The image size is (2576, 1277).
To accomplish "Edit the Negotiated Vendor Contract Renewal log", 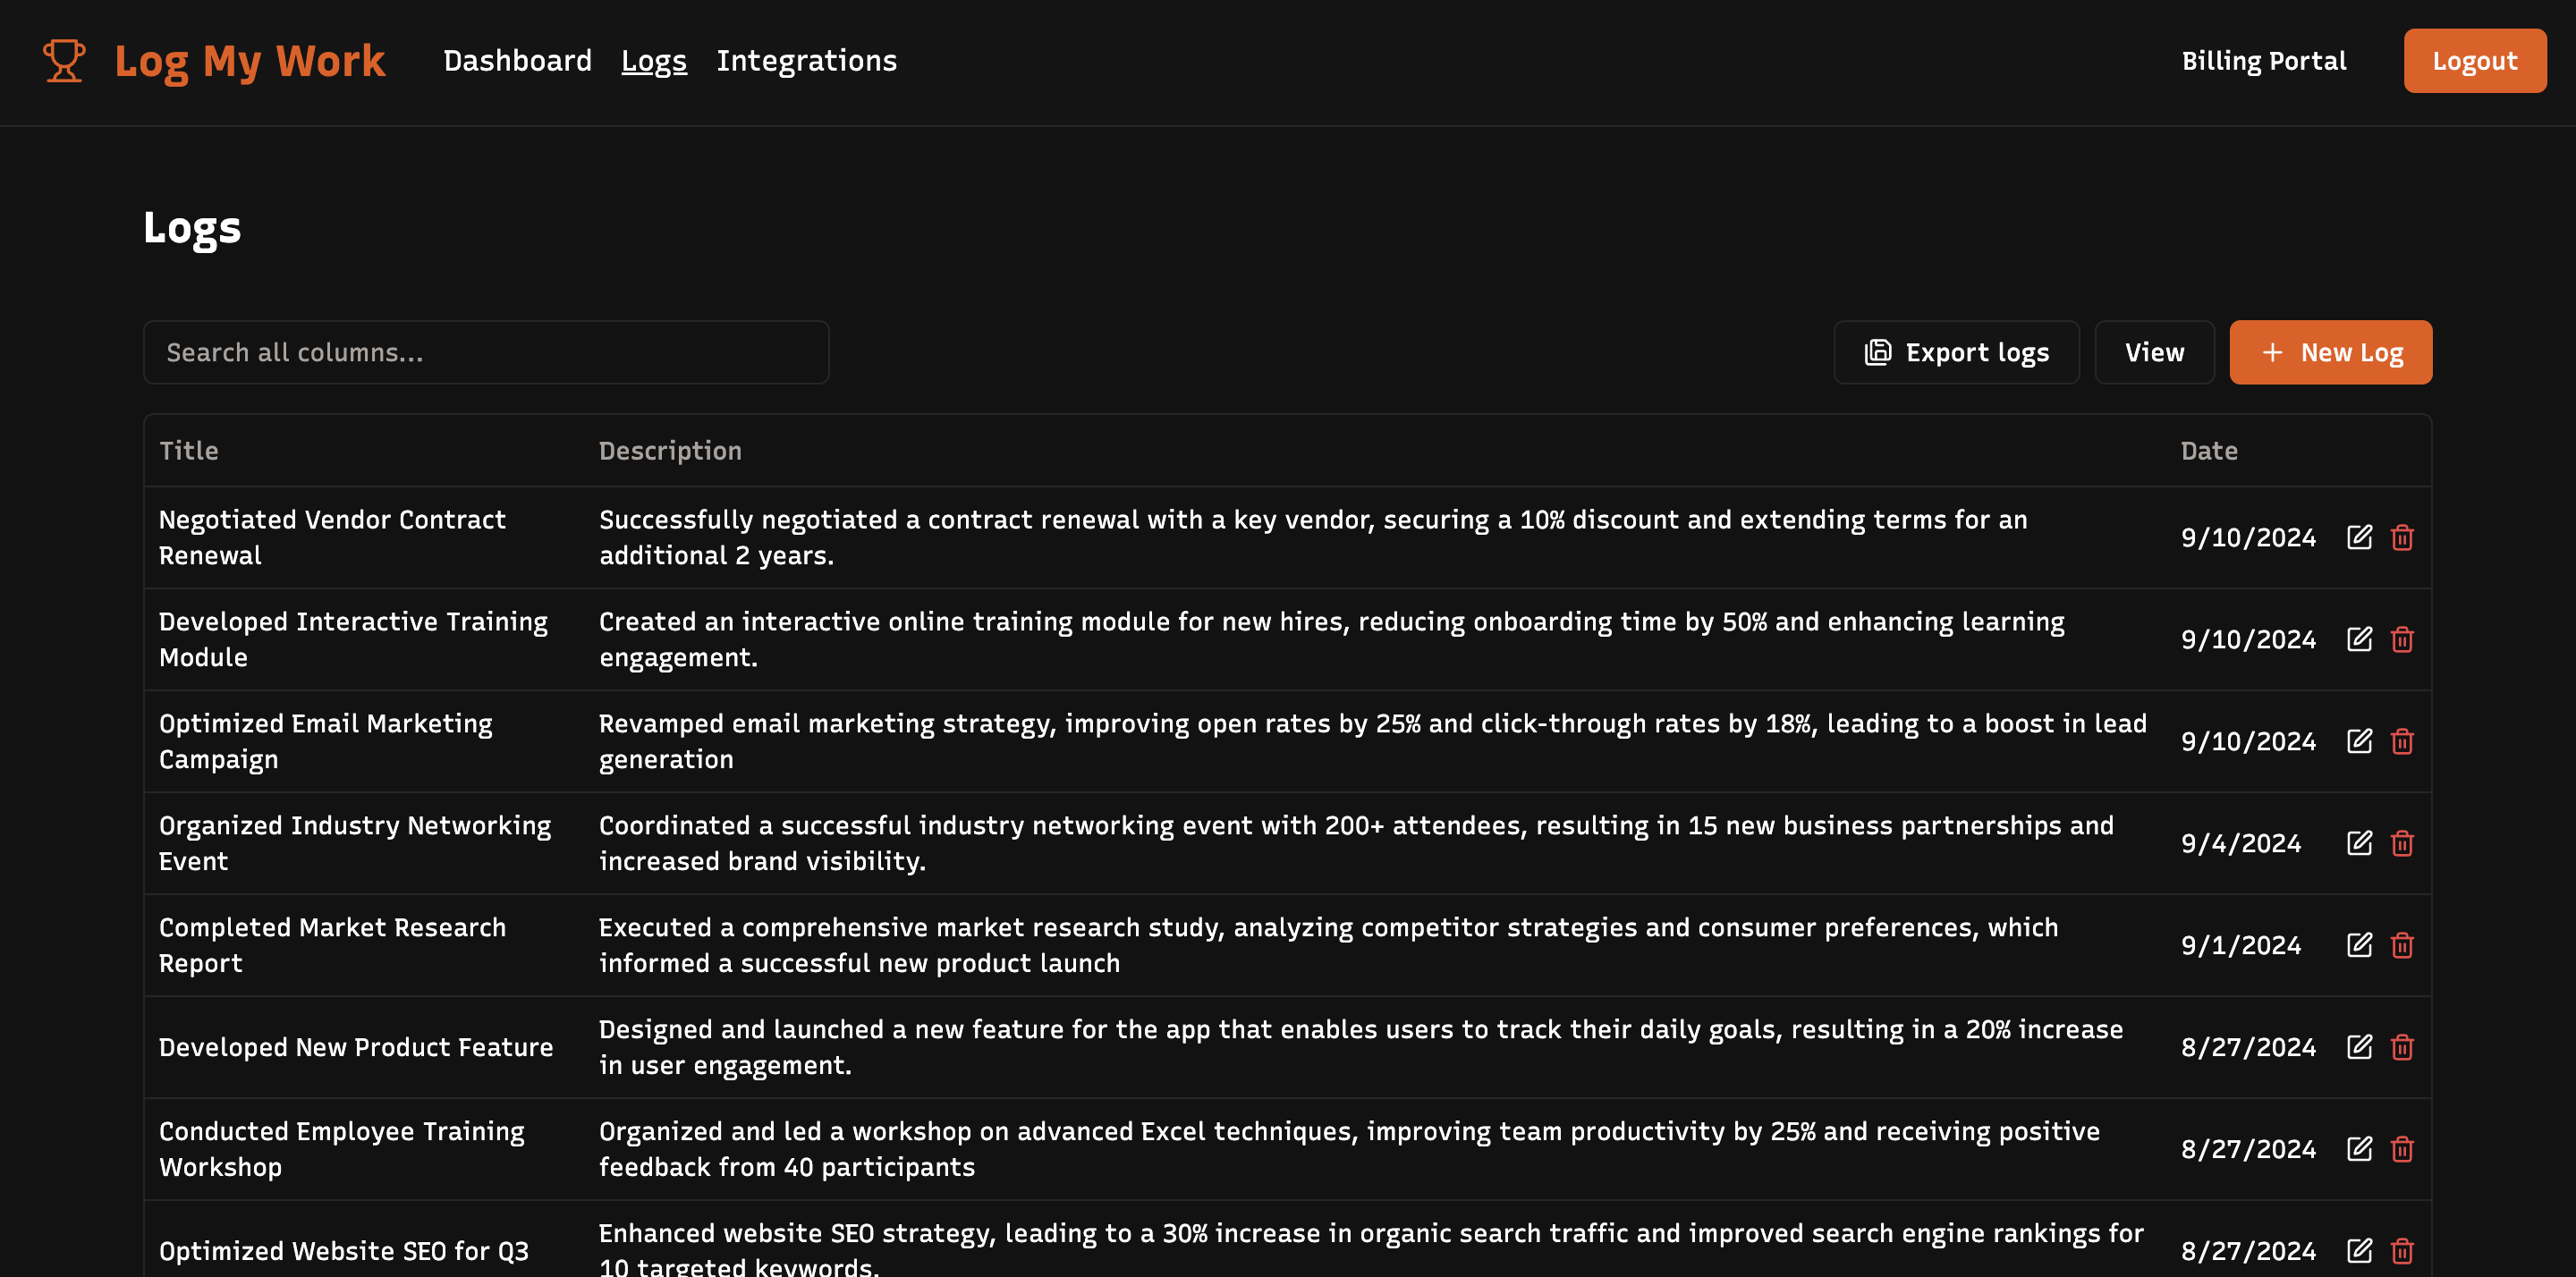I will [x=2359, y=537].
